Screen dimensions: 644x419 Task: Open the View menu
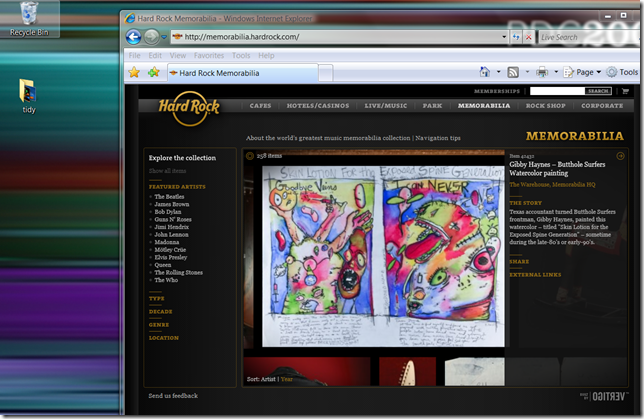click(177, 55)
